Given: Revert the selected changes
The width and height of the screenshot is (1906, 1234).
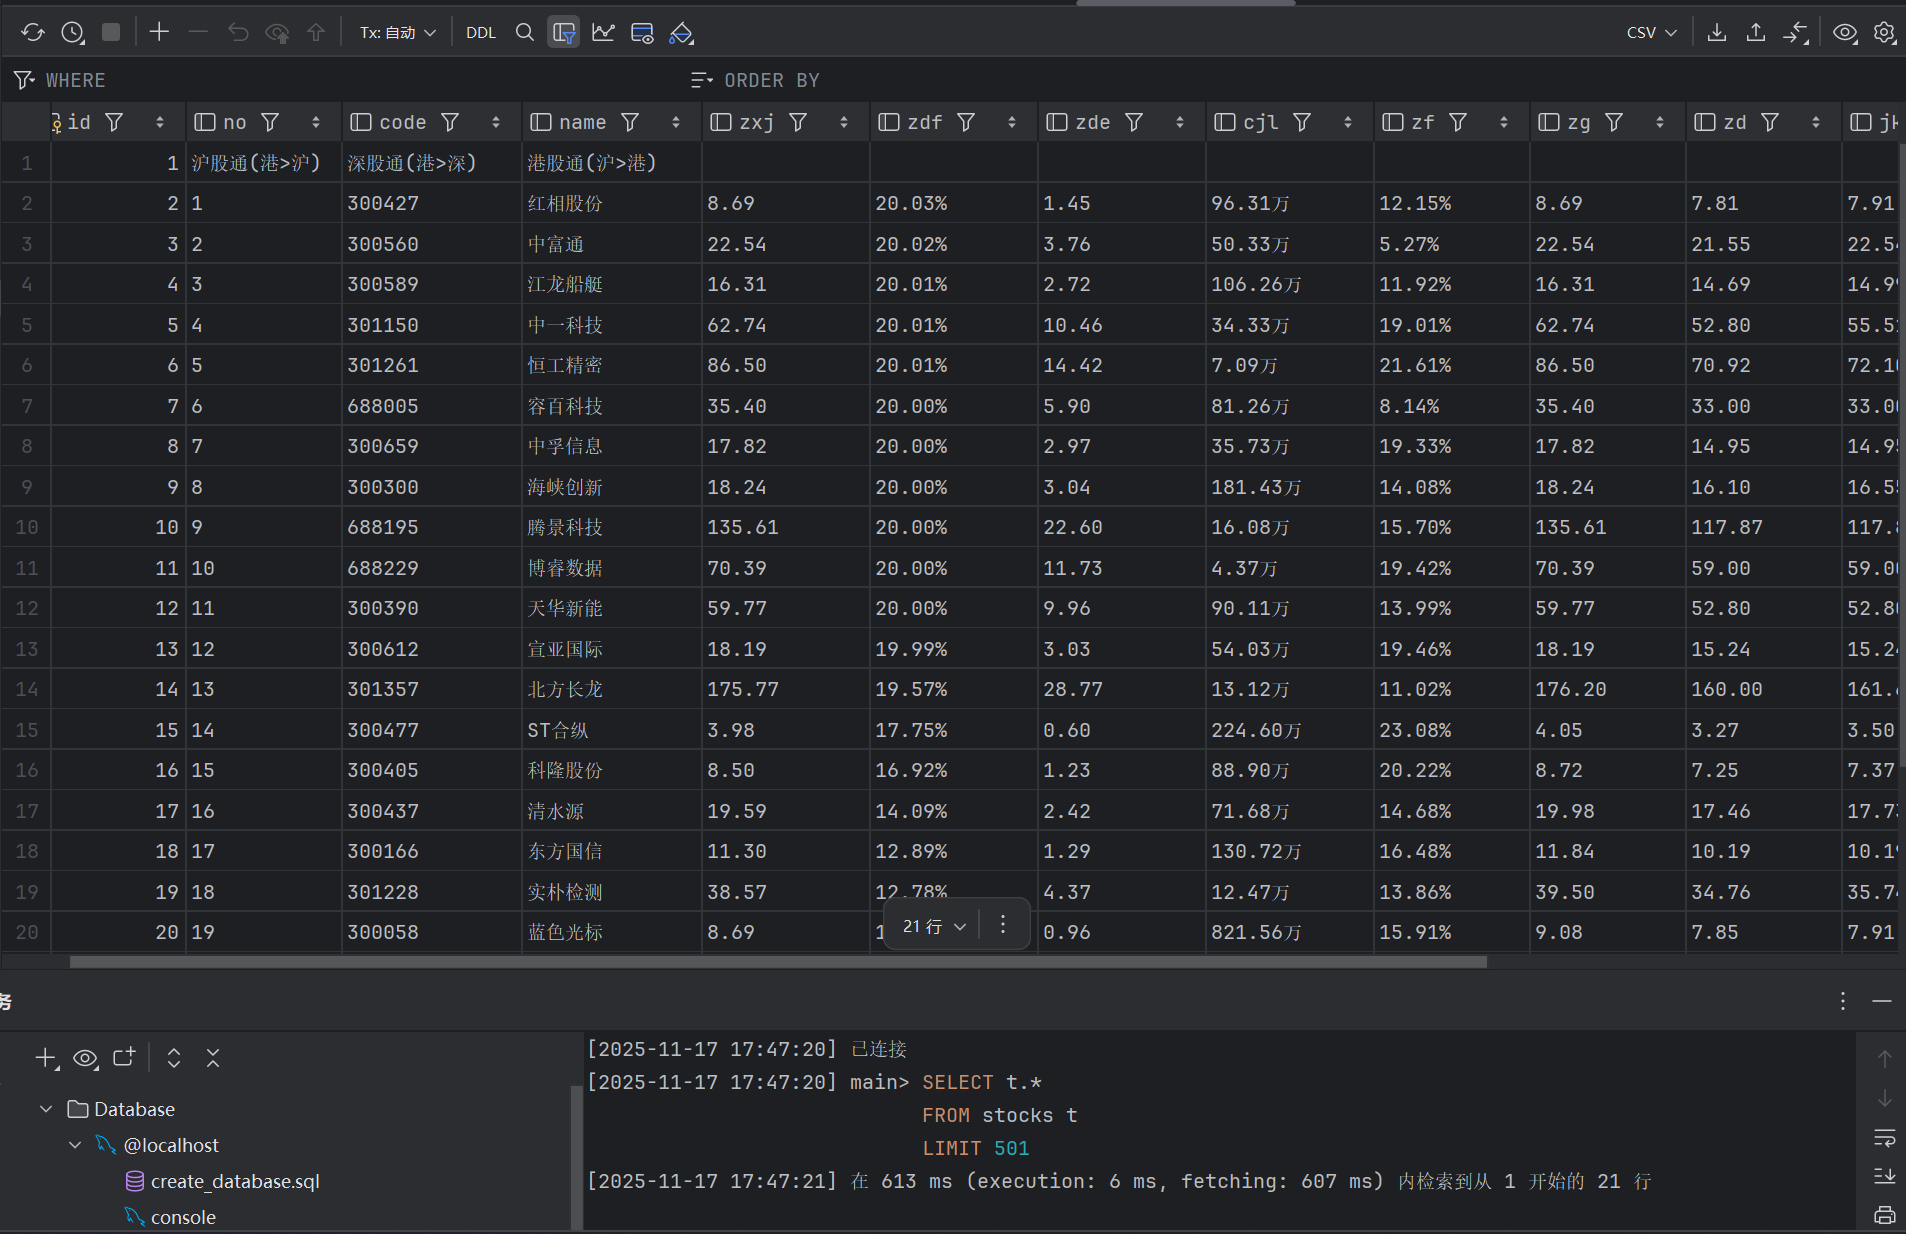Looking at the screenshot, I should 238,33.
